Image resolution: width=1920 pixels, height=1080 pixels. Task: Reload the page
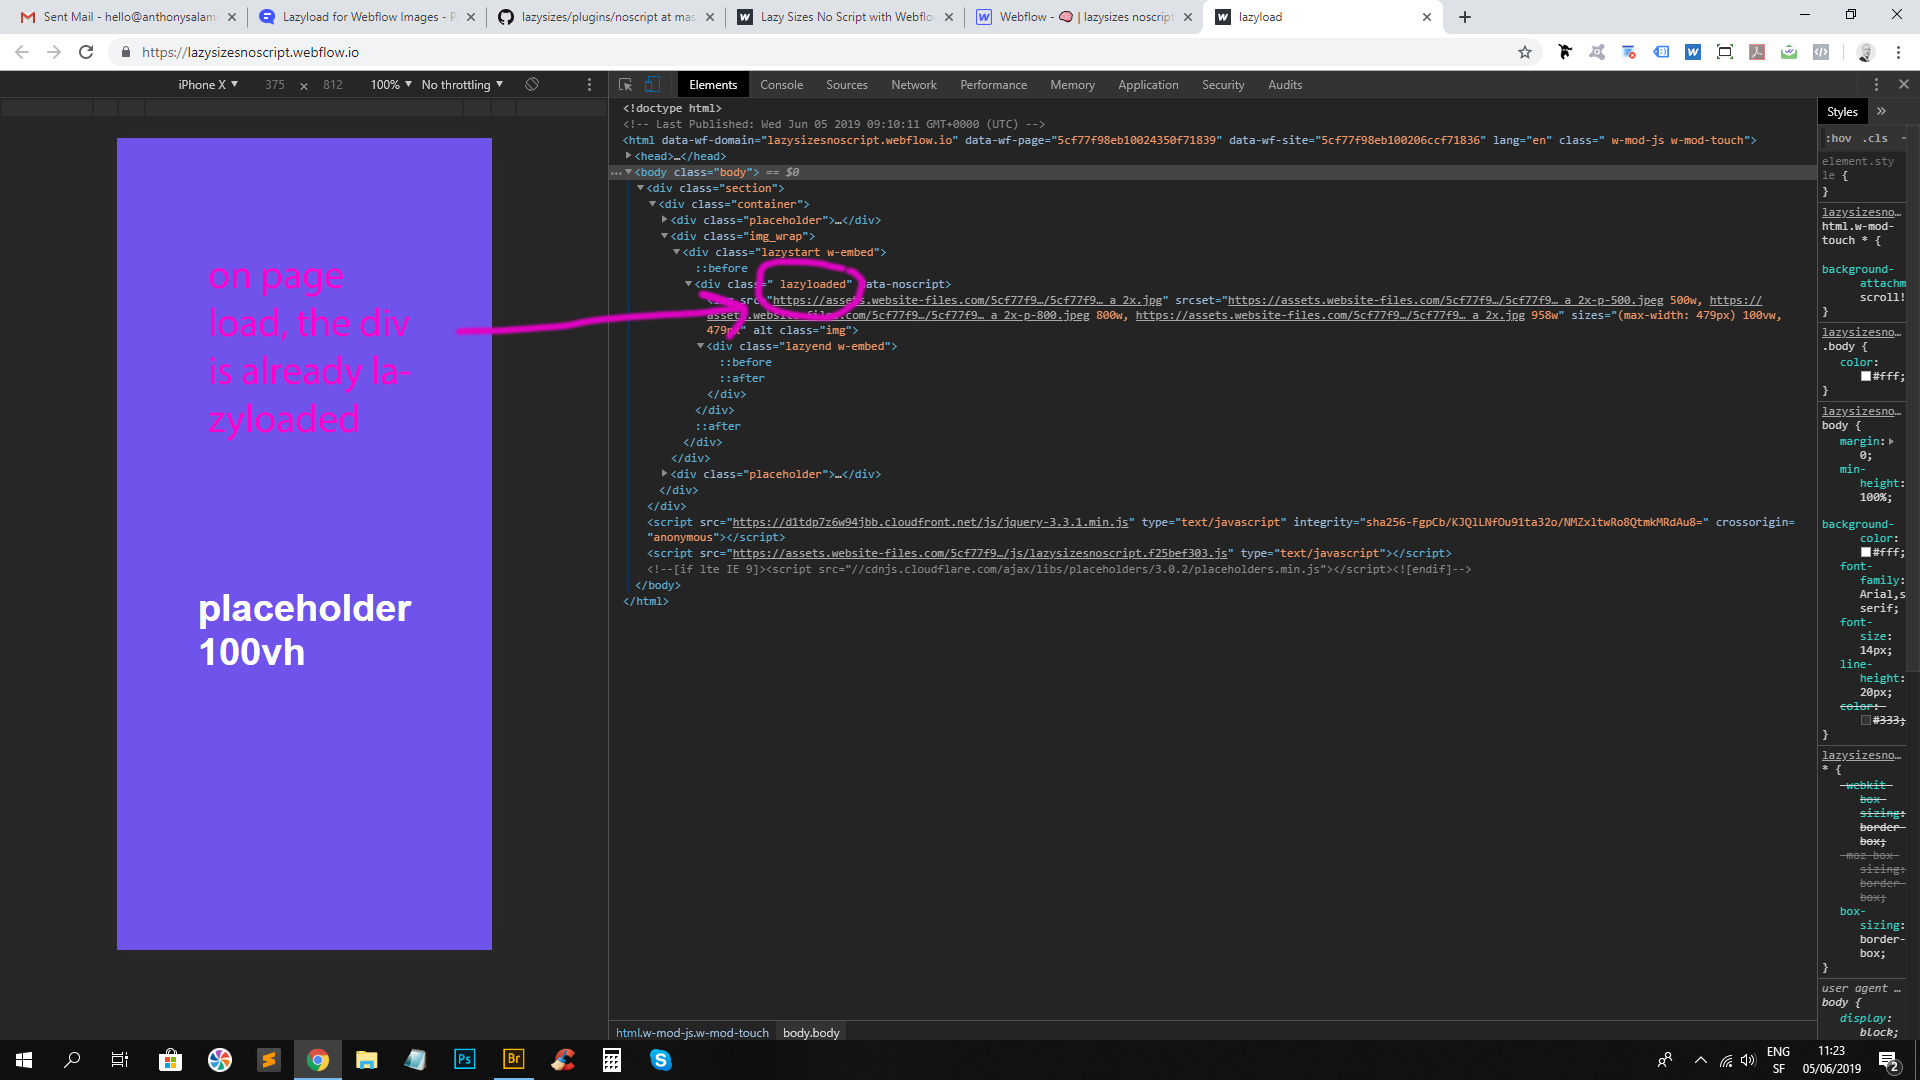coord(87,52)
